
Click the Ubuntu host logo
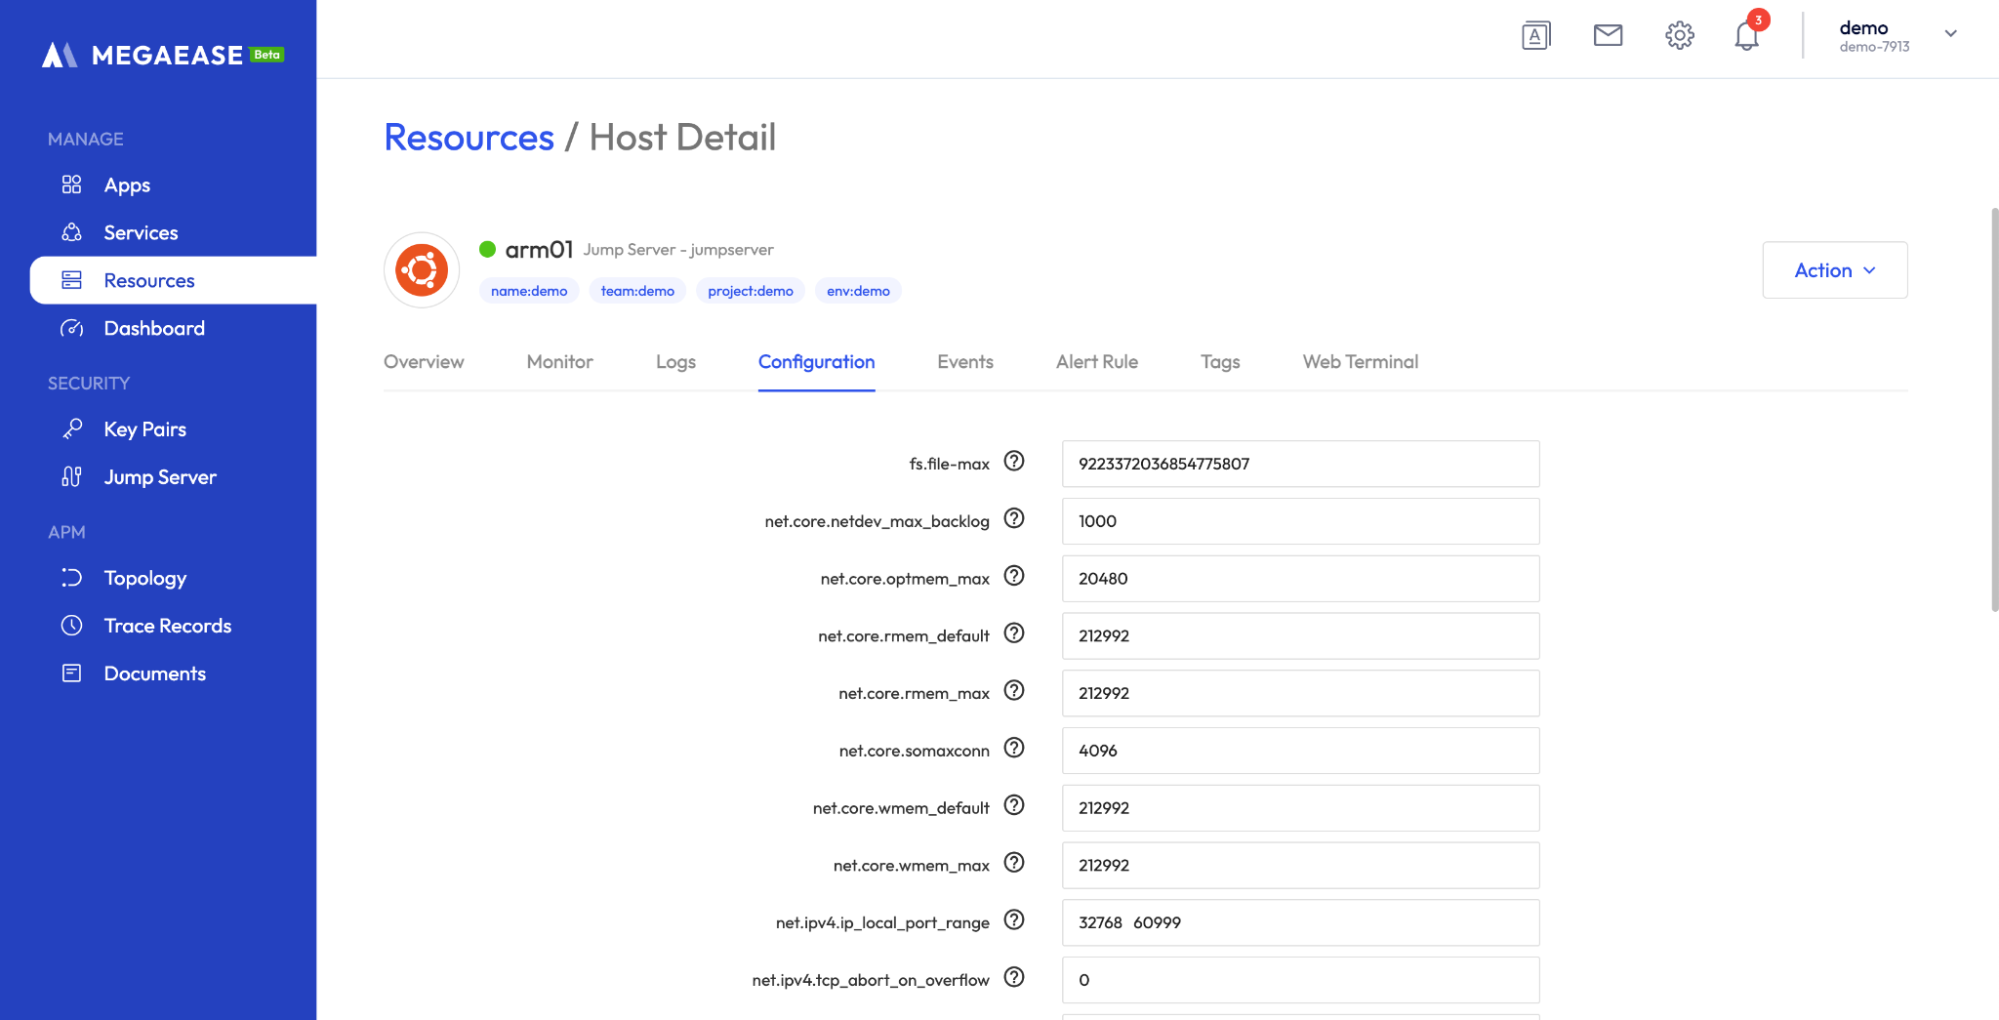(421, 270)
